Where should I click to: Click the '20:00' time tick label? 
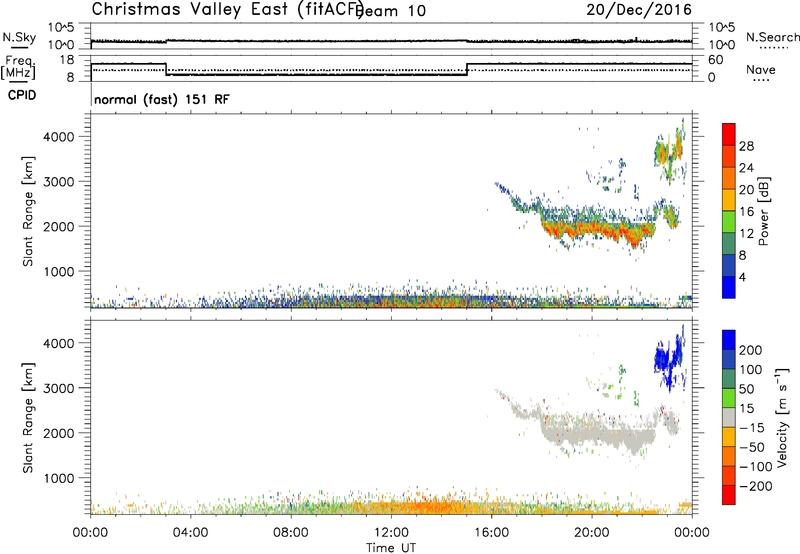[591, 533]
